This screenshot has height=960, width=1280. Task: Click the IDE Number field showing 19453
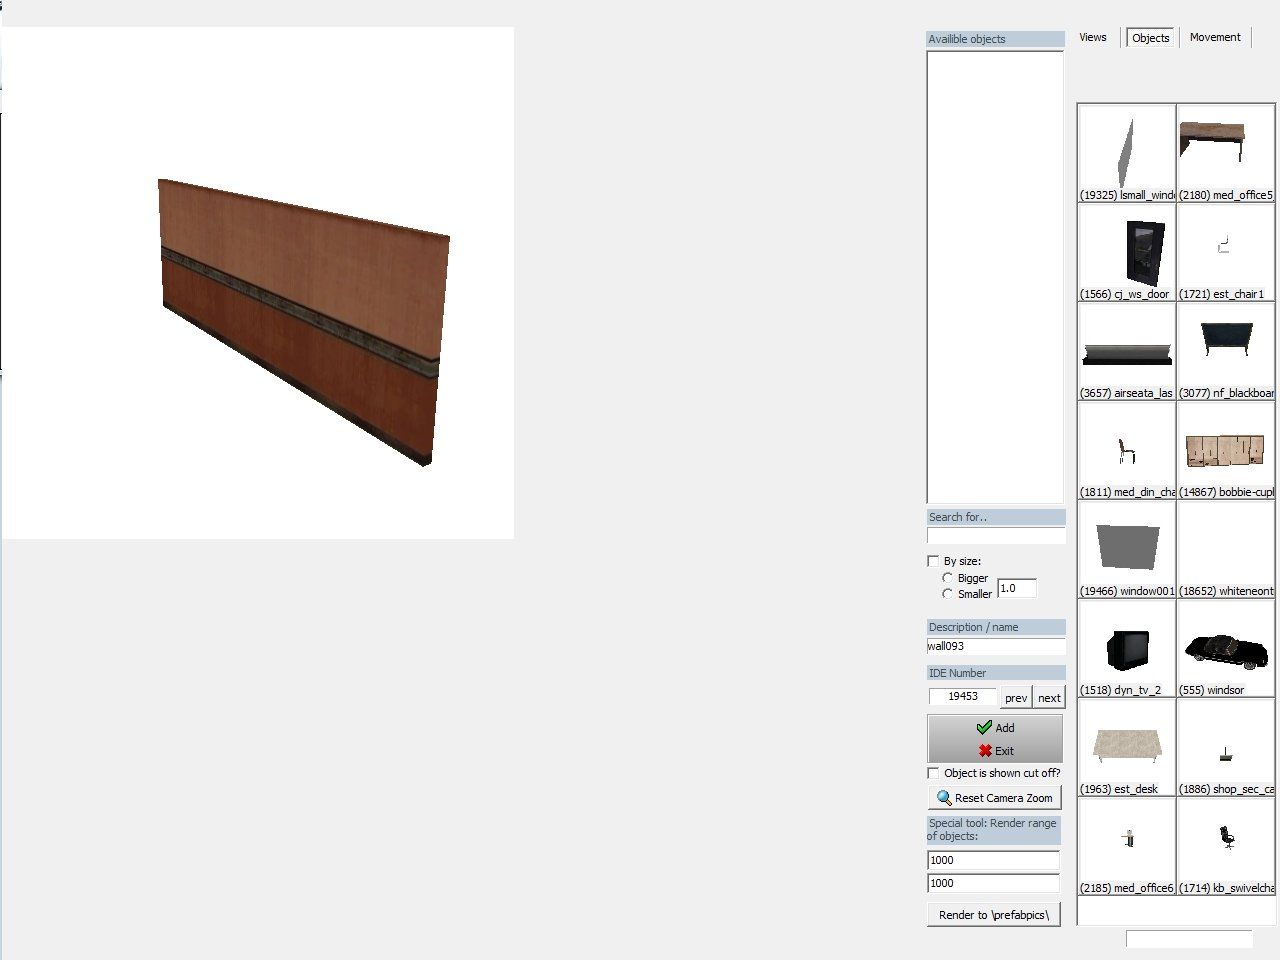(963, 696)
